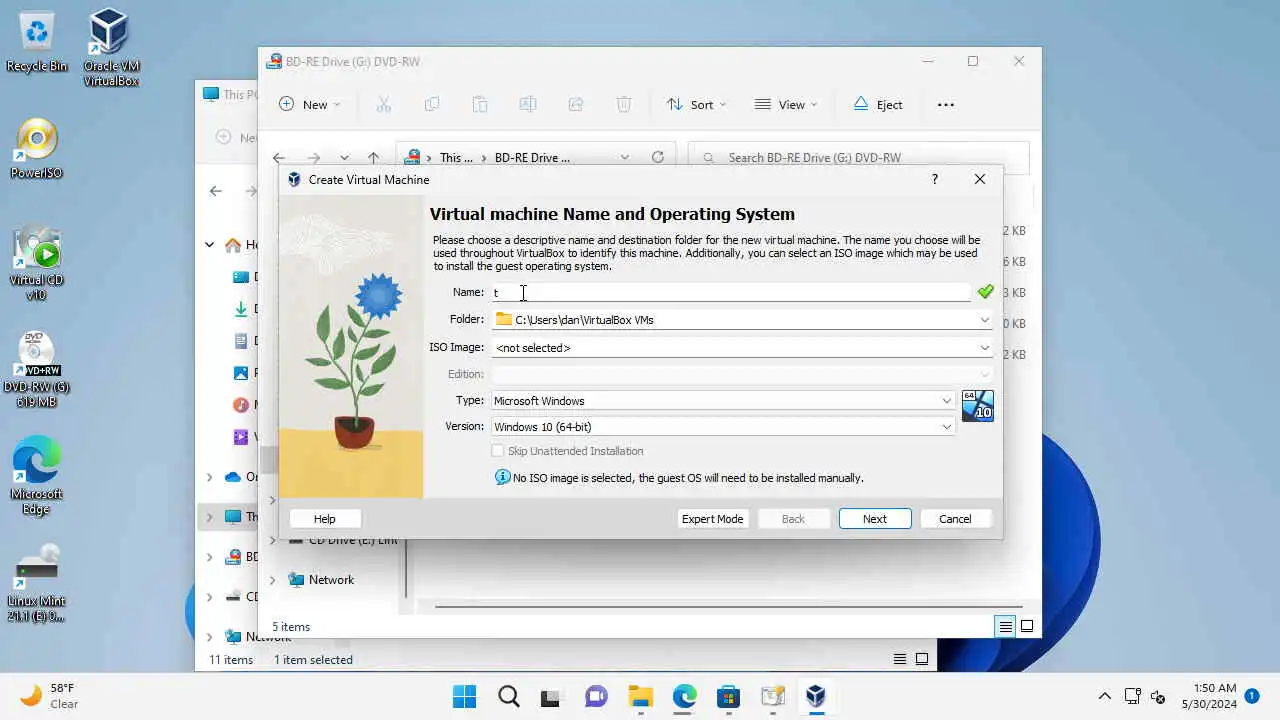This screenshot has width=1280, height=720.
Task: Select Network in the navigation pane
Action: click(x=331, y=580)
